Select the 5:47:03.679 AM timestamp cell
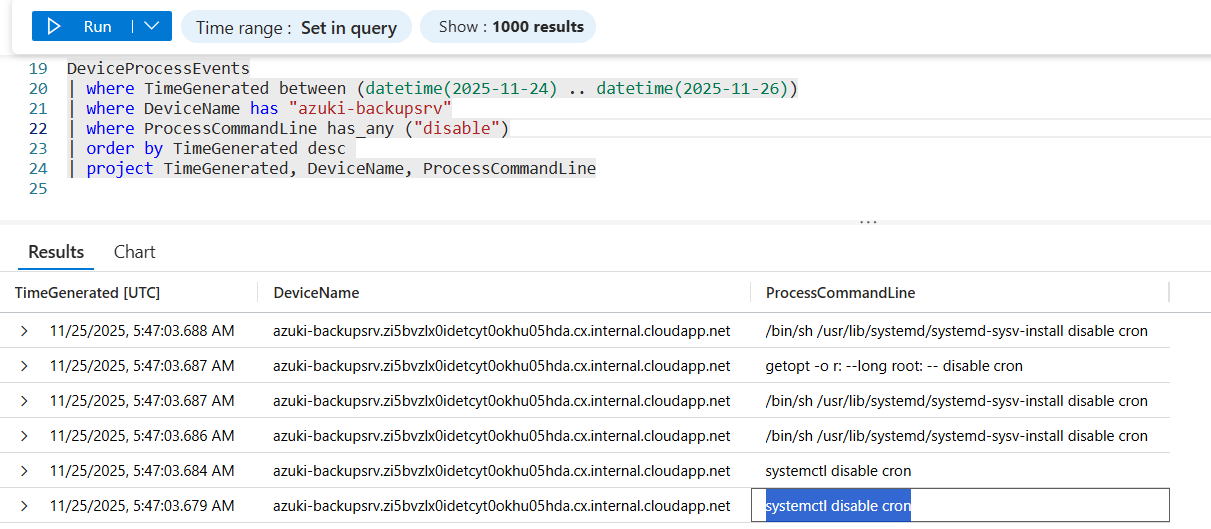Screen dimensions: 1211x529 142,506
